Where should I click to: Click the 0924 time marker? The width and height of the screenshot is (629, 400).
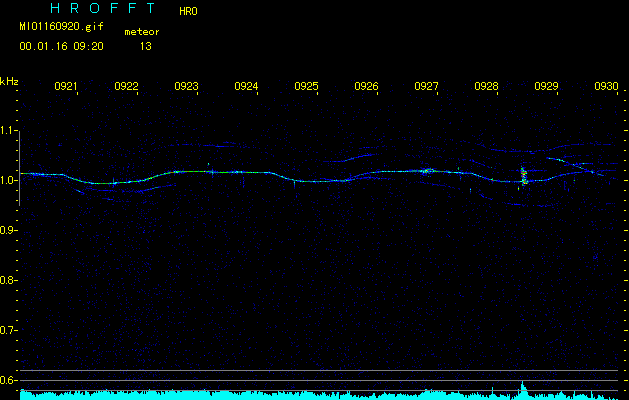point(246,86)
